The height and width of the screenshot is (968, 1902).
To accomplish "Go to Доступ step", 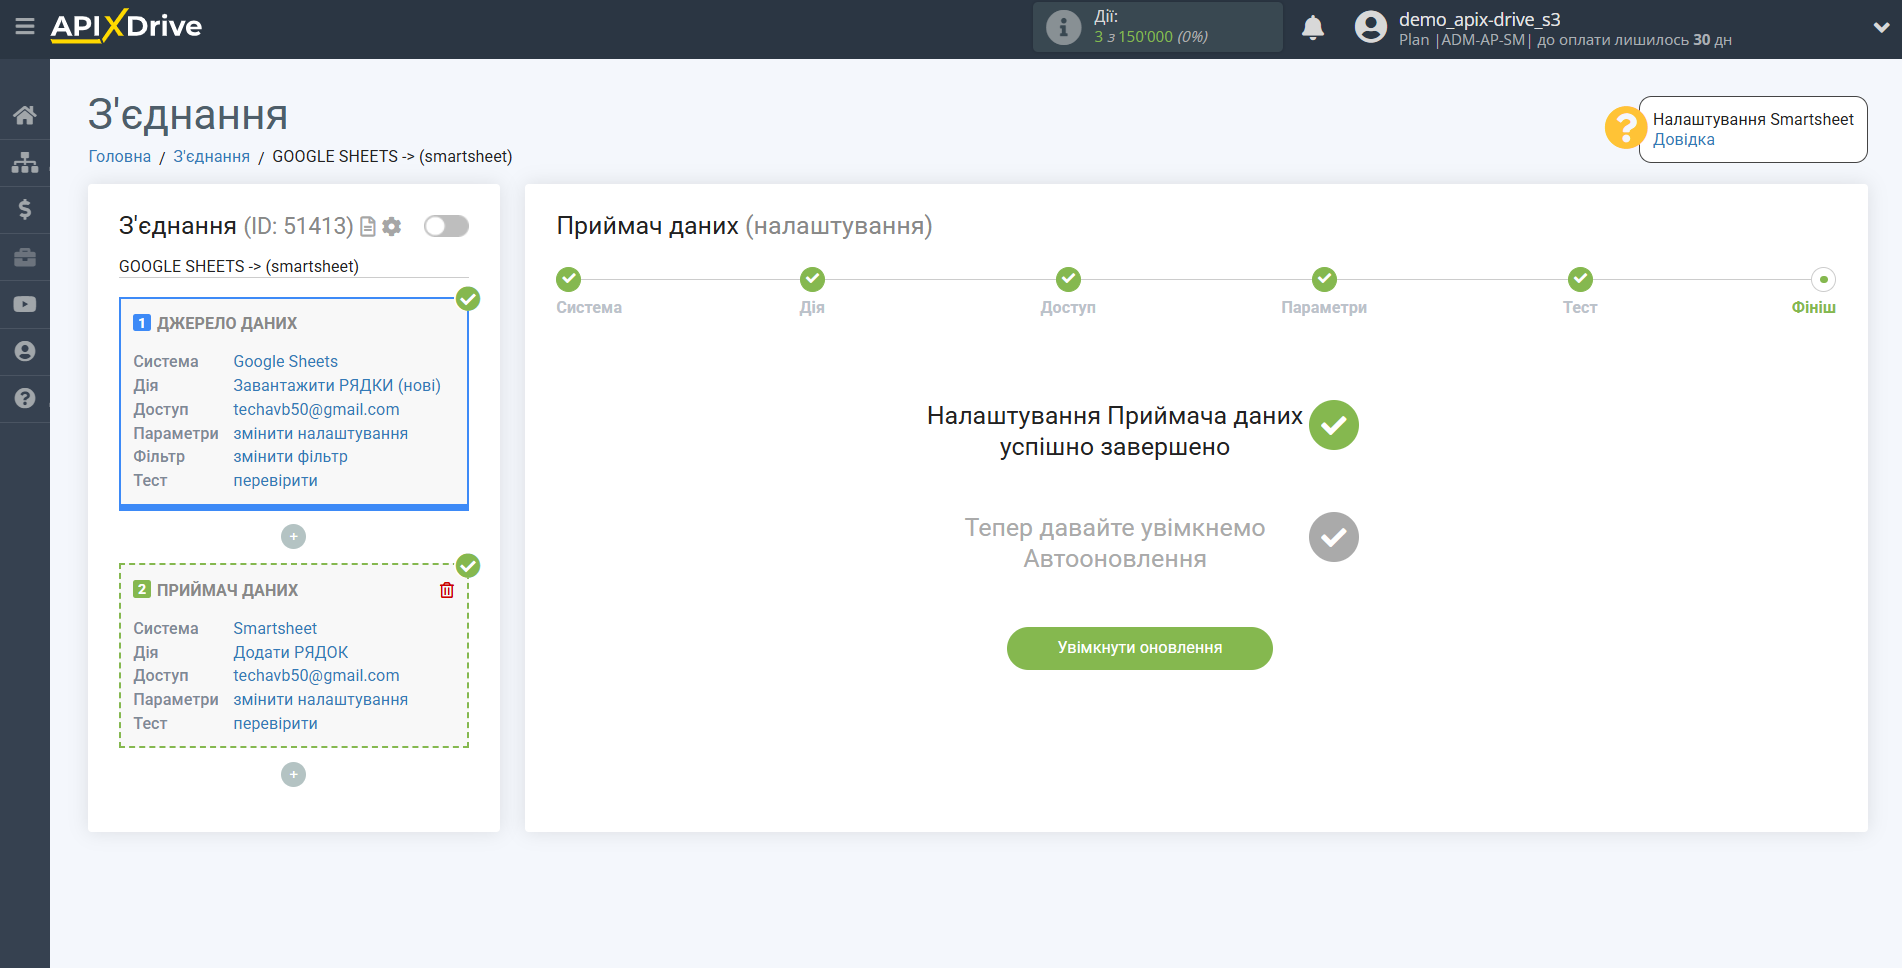I will pos(1068,279).
